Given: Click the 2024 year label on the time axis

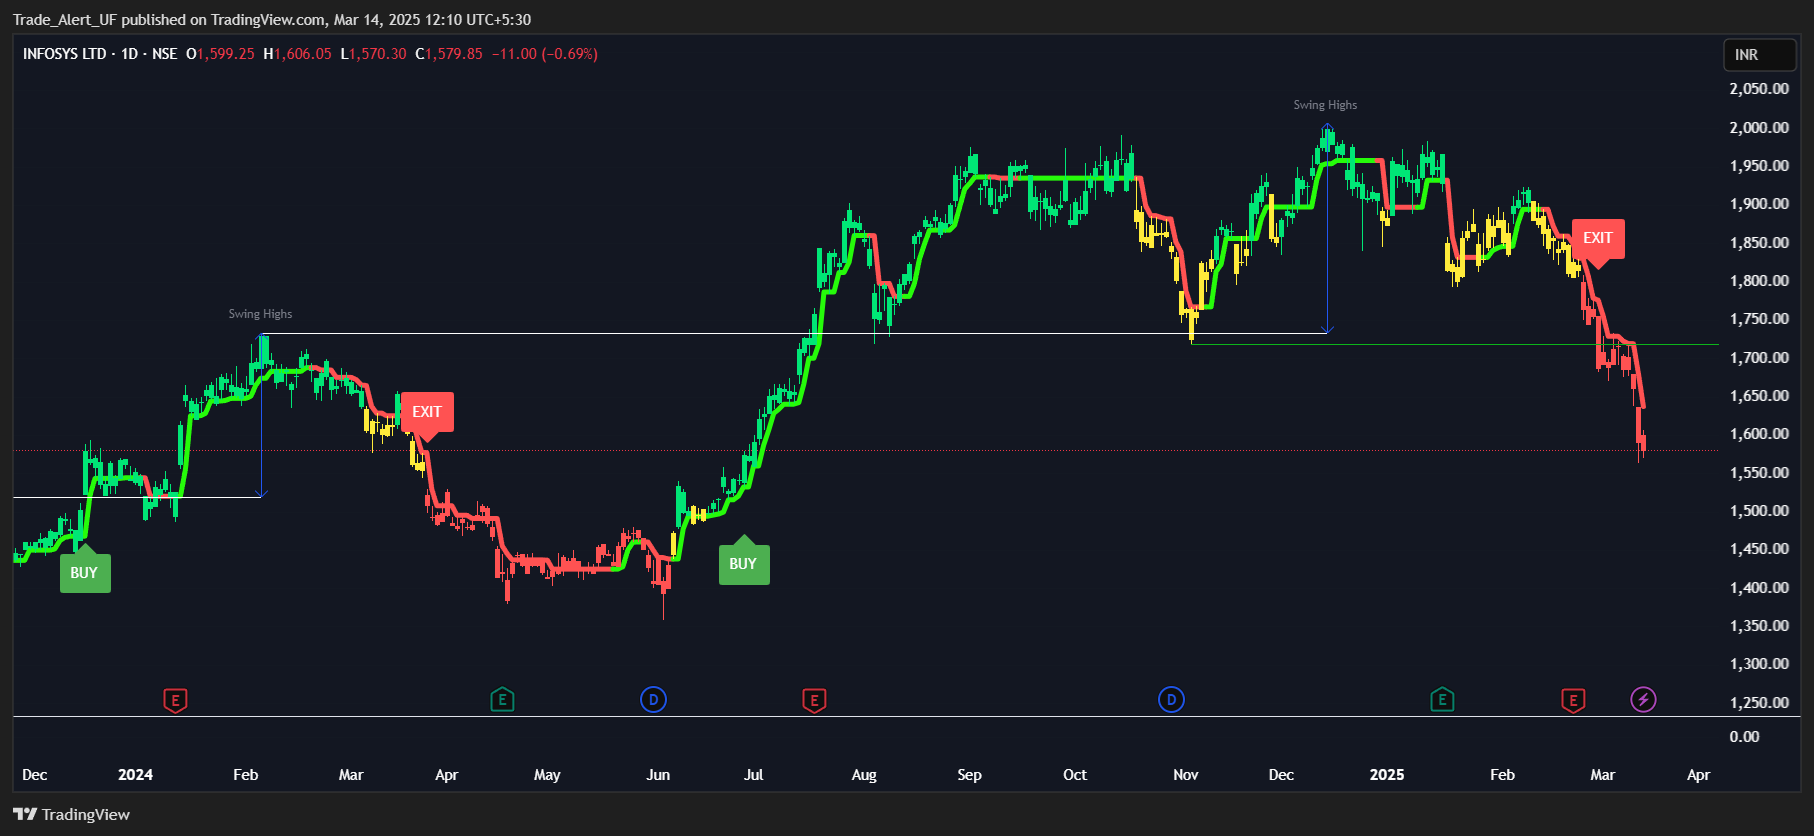Looking at the screenshot, I should [136, 775].
